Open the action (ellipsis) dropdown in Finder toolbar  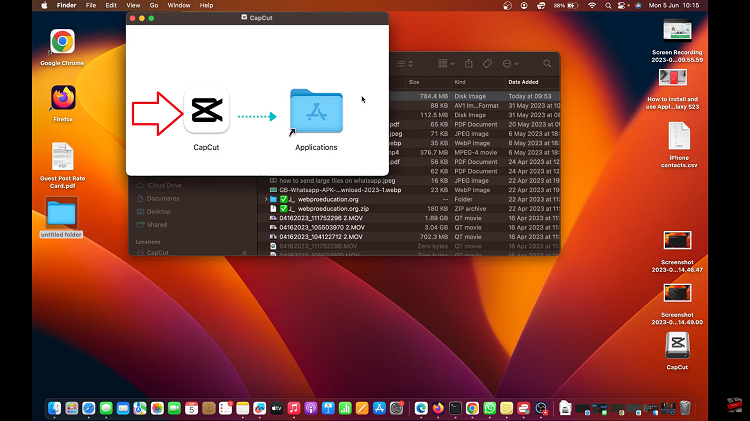[510, 64]
